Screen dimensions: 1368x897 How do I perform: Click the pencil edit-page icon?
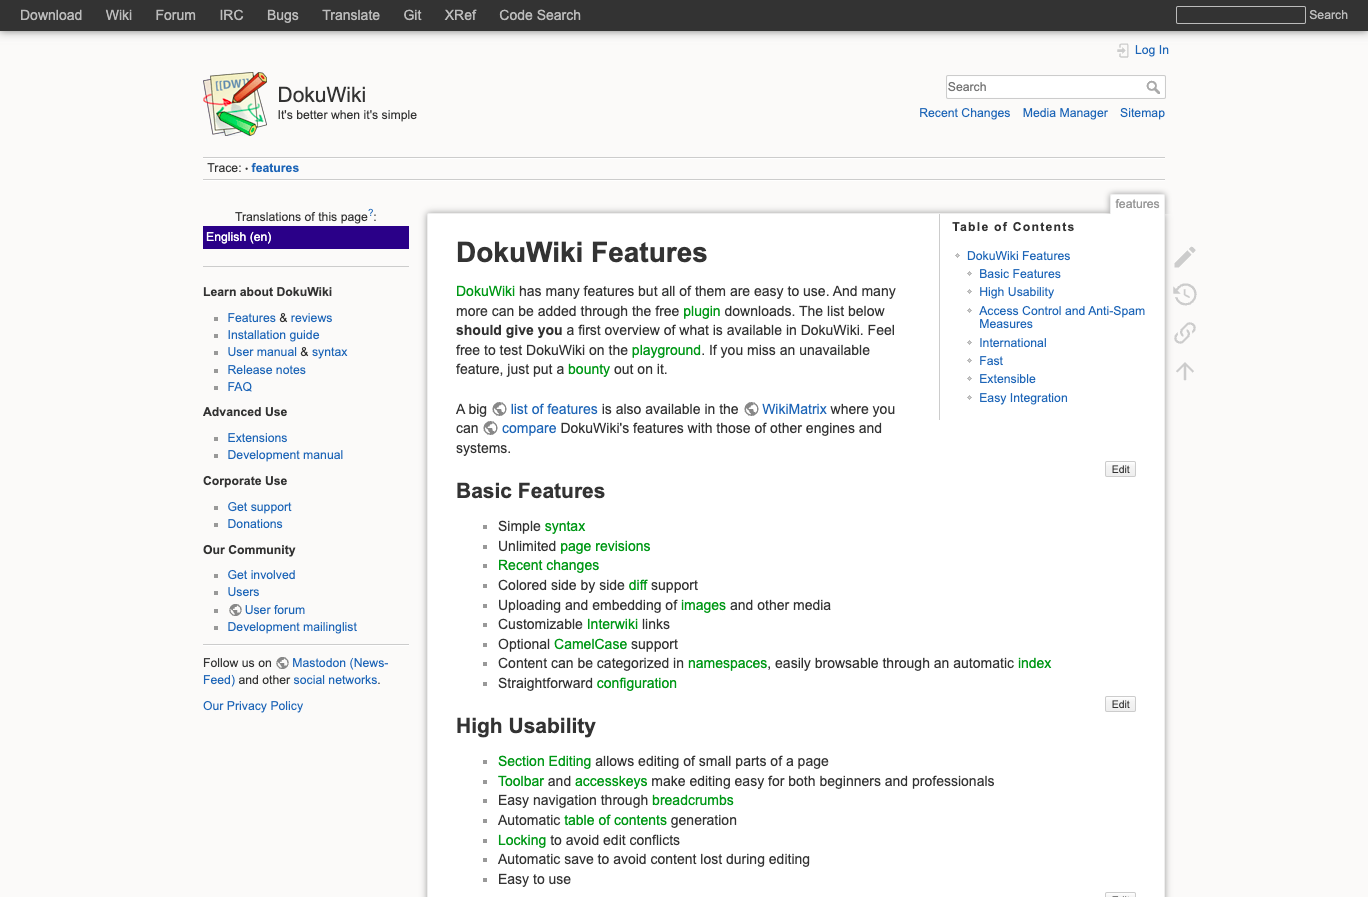click(x=1185, y=257)
